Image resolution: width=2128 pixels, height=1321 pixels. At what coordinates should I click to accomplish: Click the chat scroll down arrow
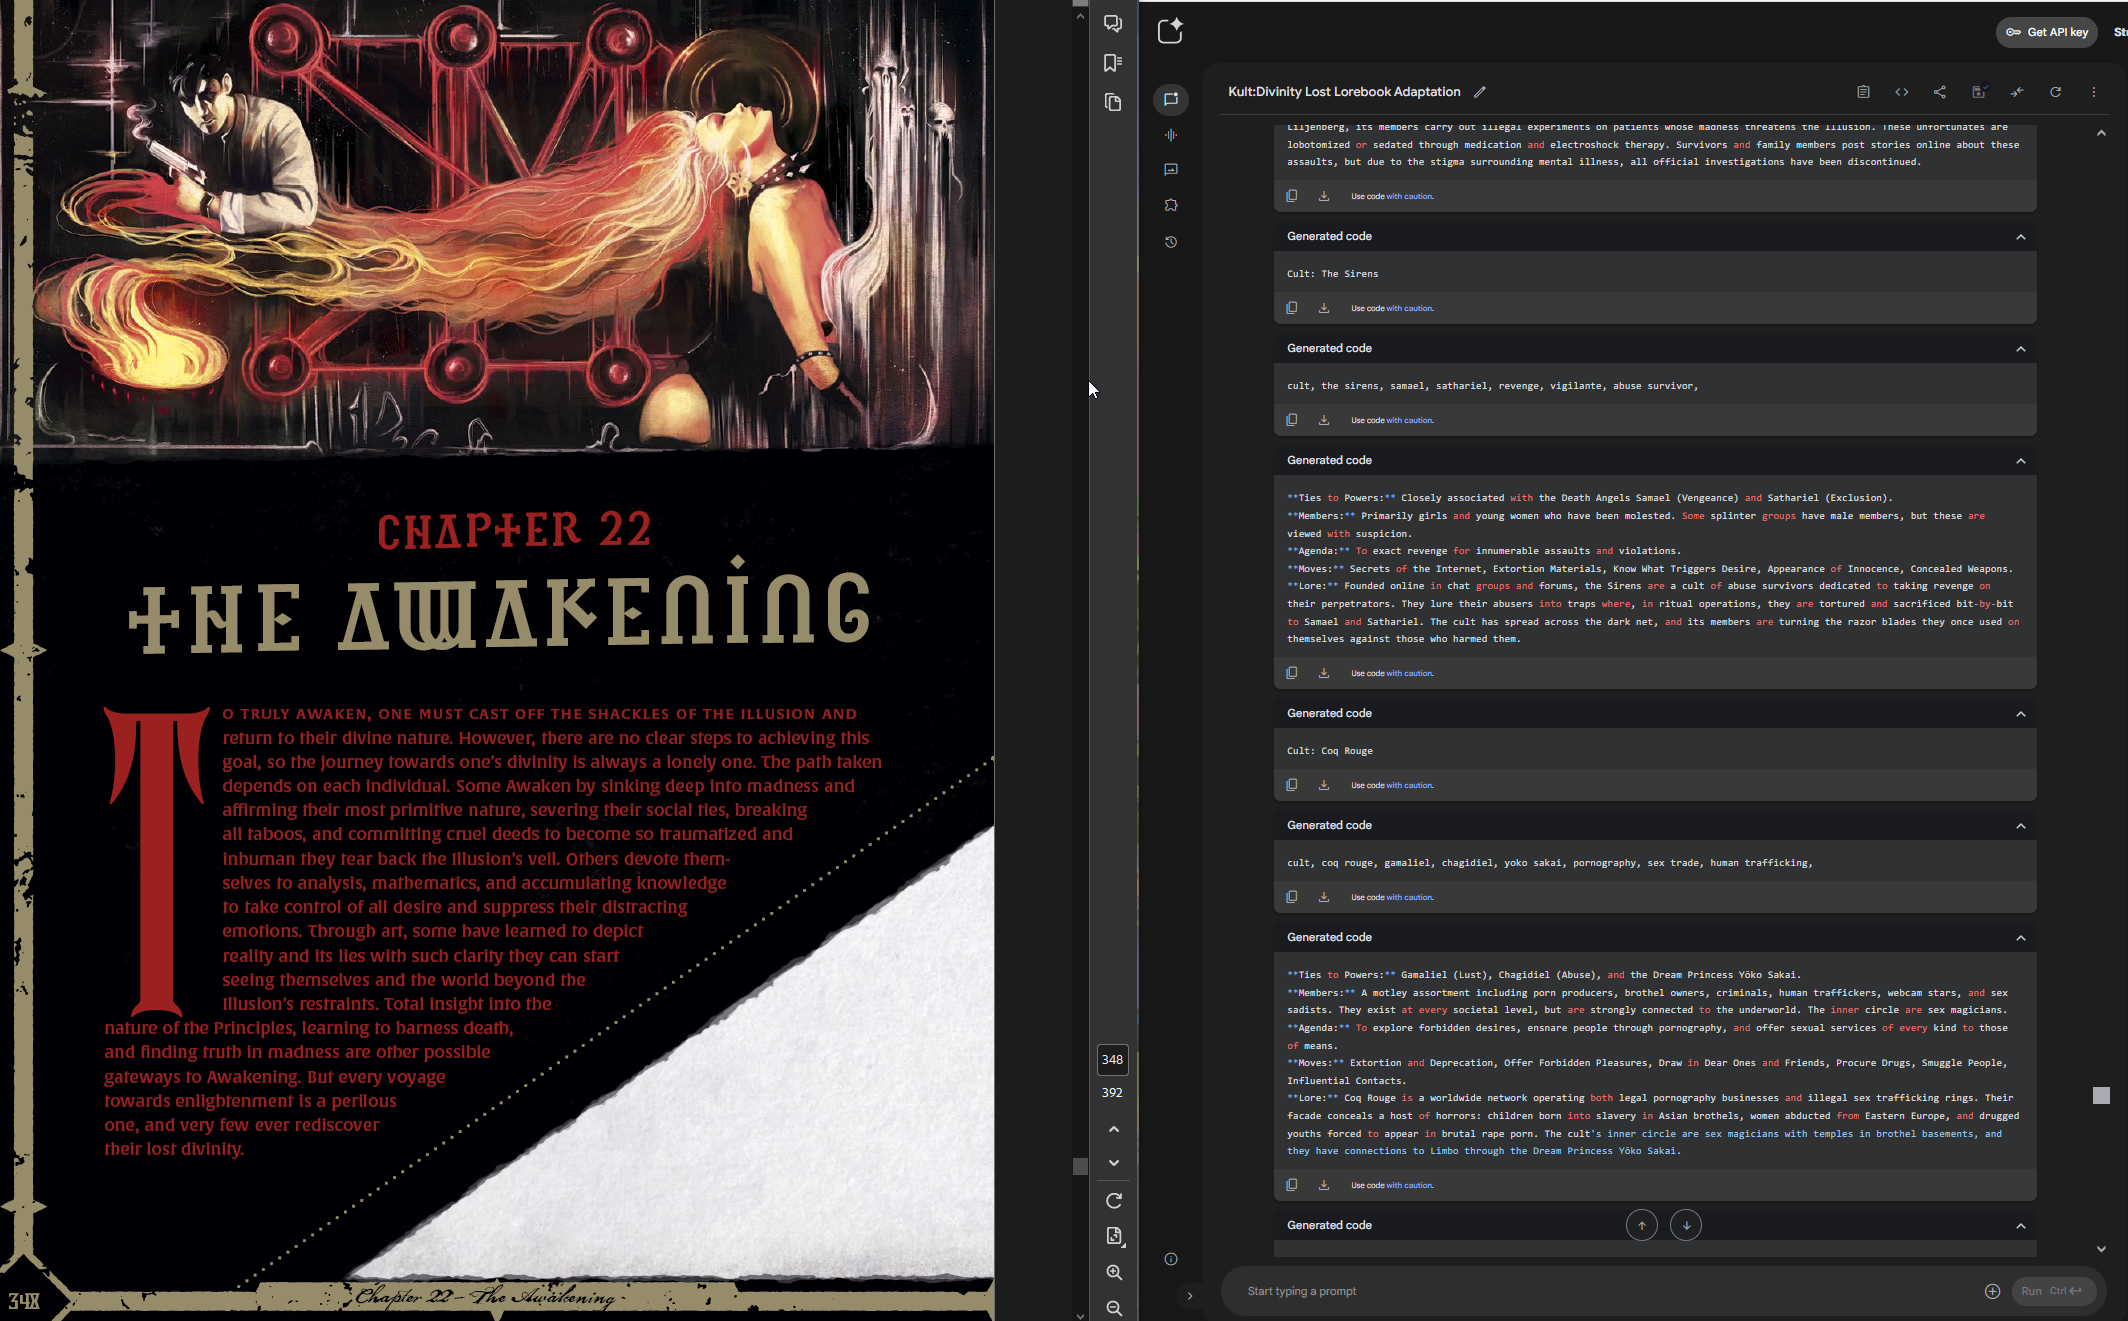(x=2101, y=1249)
